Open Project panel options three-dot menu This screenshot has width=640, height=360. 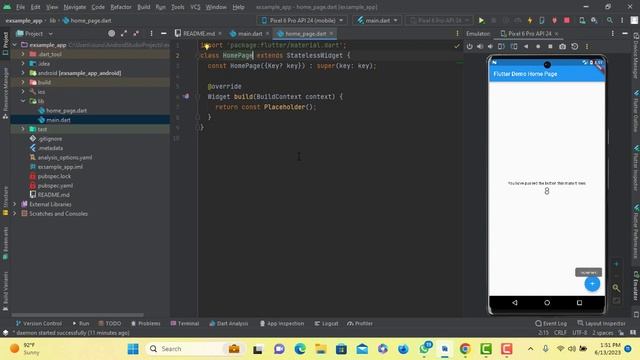click(x=151, y=33)
